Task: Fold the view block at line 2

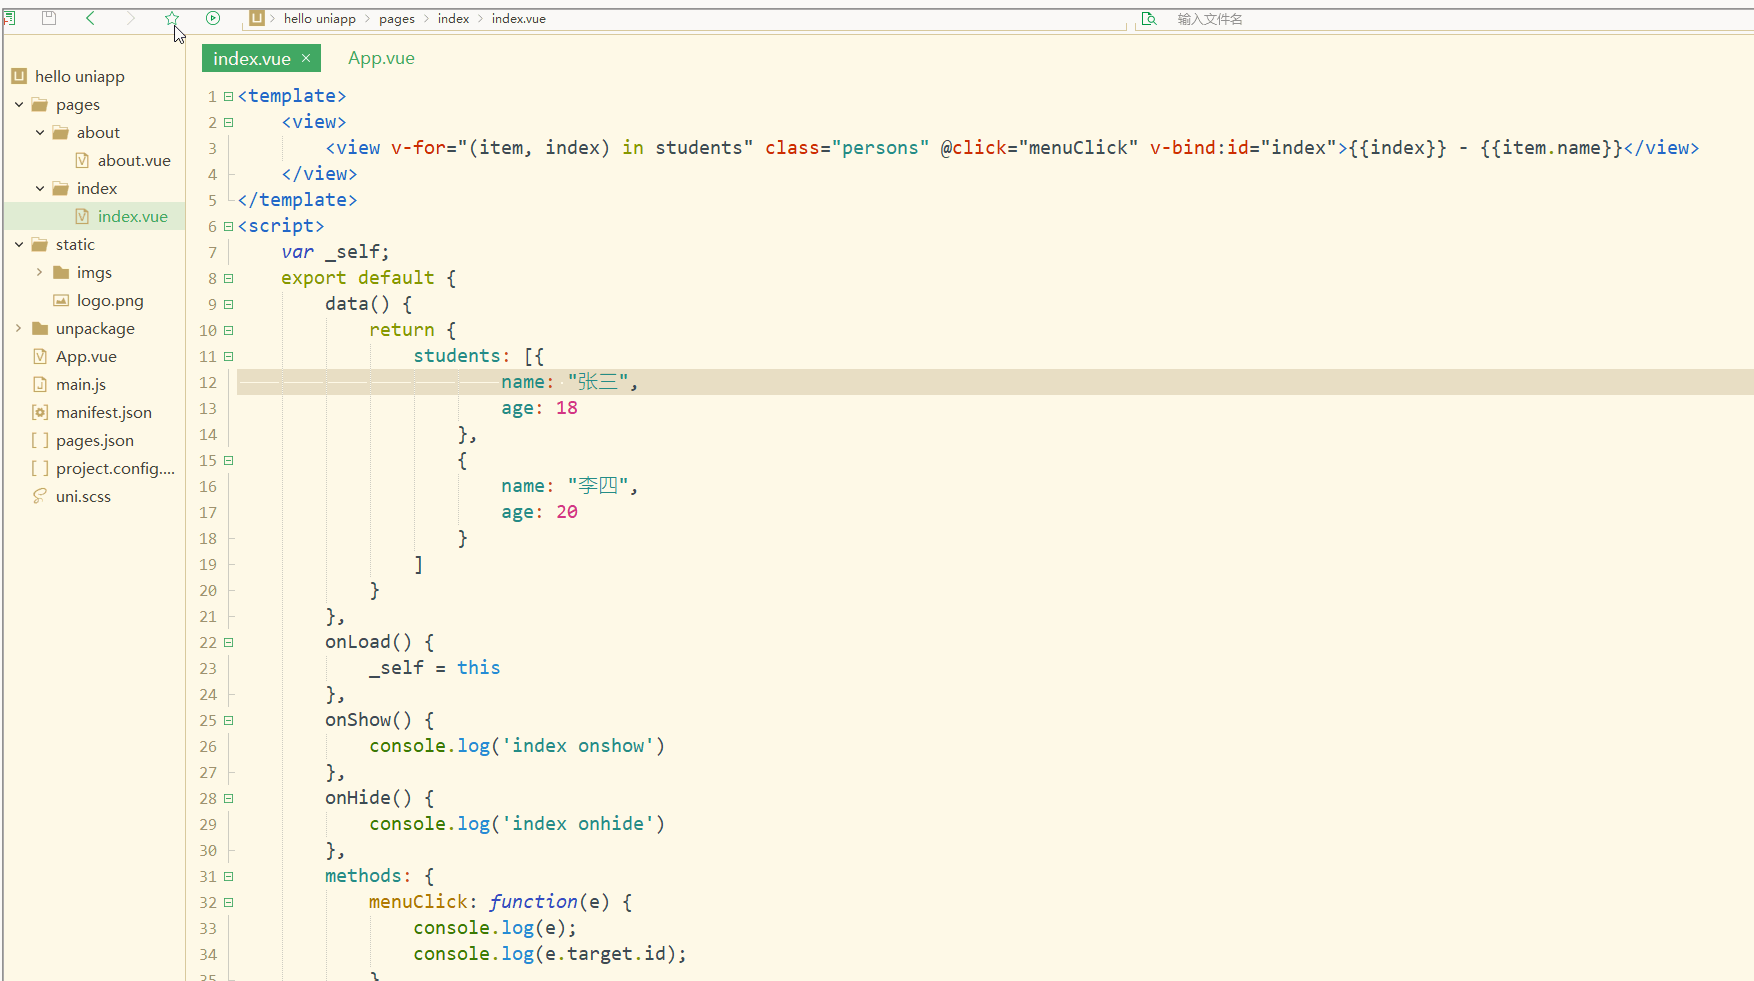Action: point(228,122)
